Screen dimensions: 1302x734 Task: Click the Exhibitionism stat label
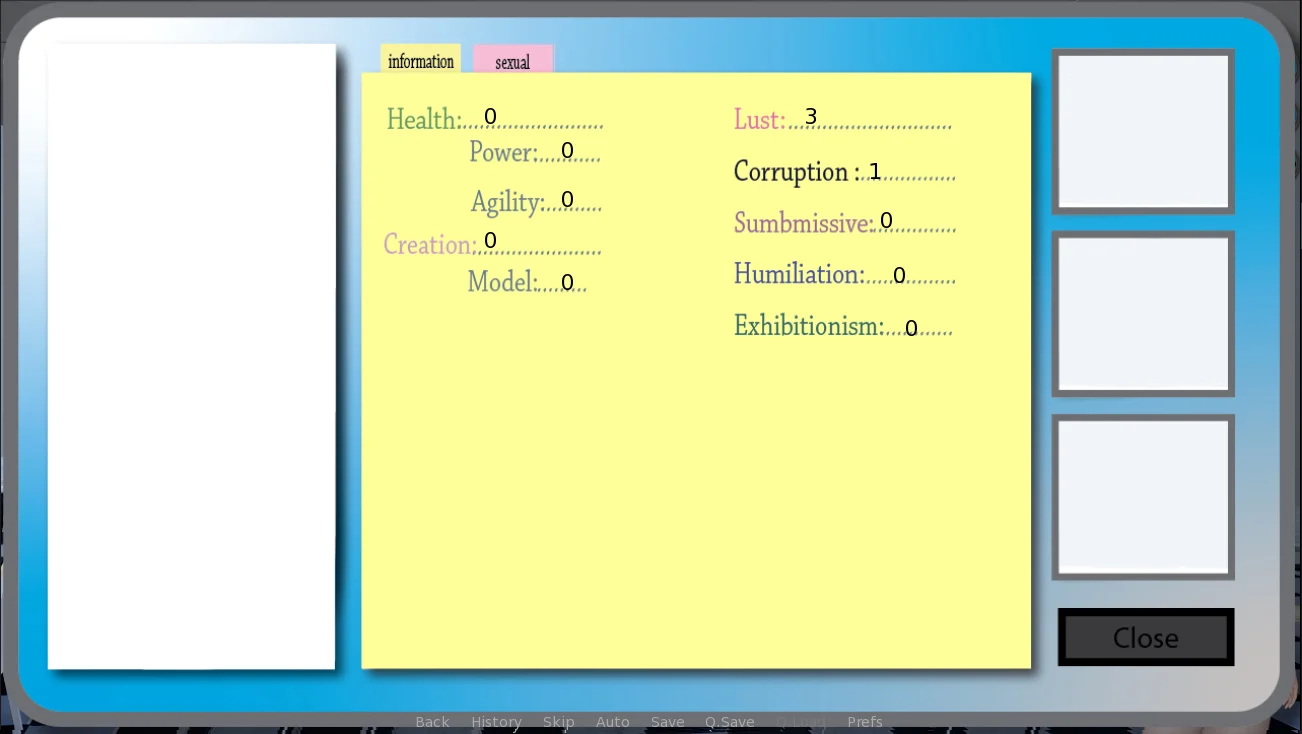(x=808, y=327)
